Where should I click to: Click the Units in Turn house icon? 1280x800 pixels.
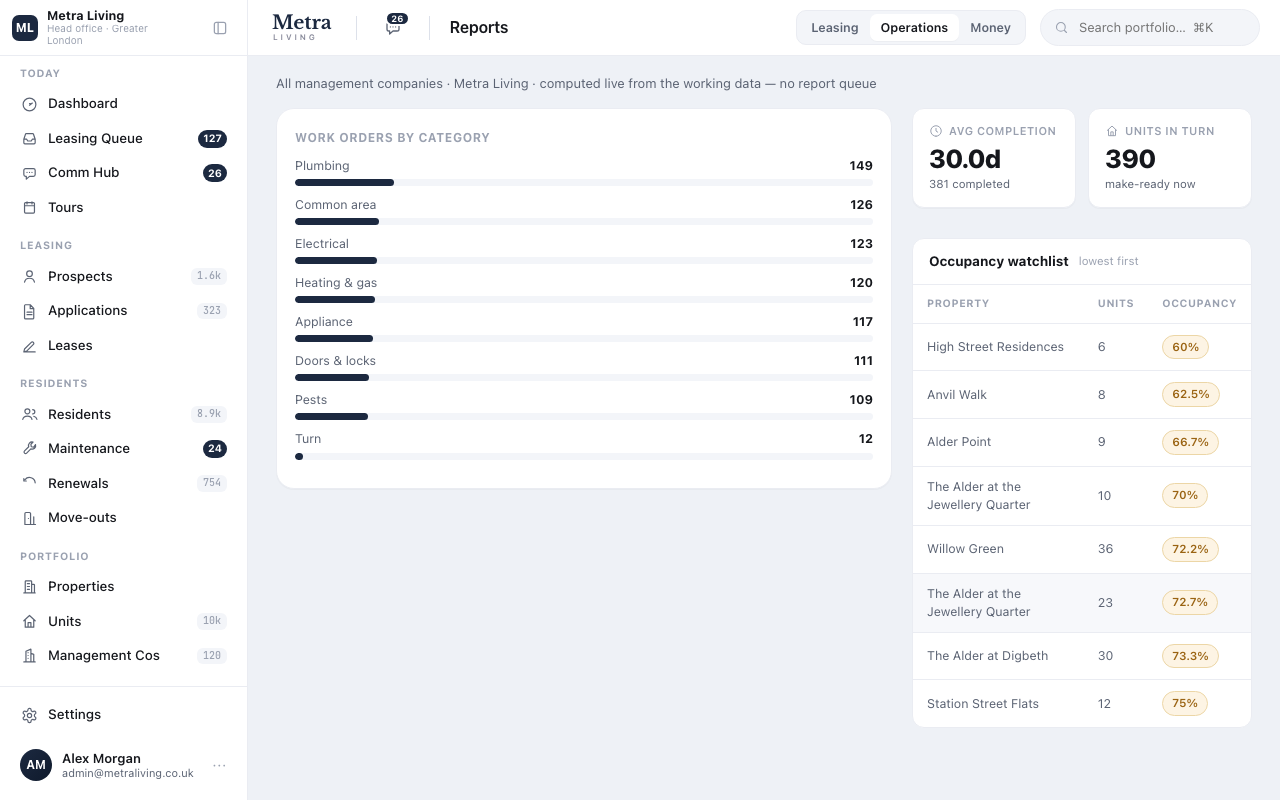1112,131
